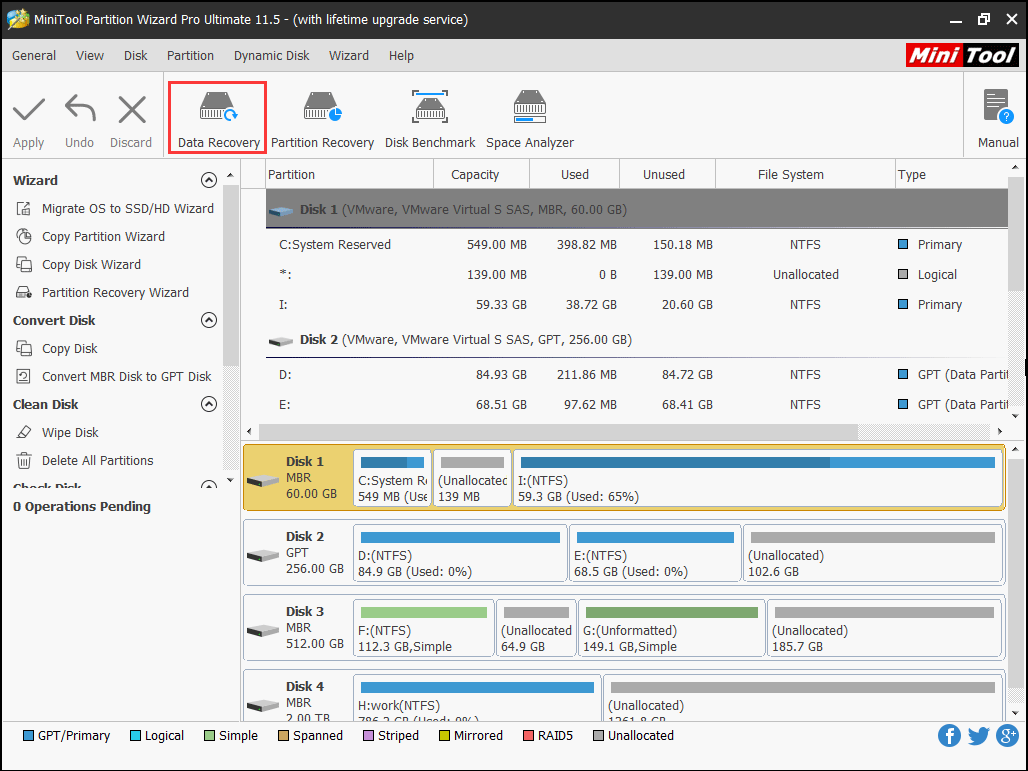This screenshot has width=1028, height=771.
Task: Select the D:(NTFS) 84.9 GB partition block
Action: coord(460,553)
